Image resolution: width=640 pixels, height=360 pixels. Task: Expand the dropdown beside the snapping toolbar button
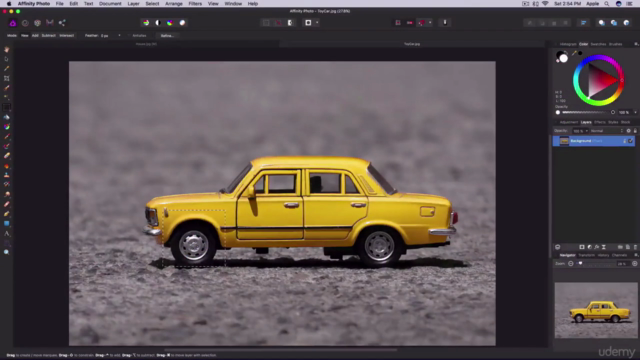(430, 23)
